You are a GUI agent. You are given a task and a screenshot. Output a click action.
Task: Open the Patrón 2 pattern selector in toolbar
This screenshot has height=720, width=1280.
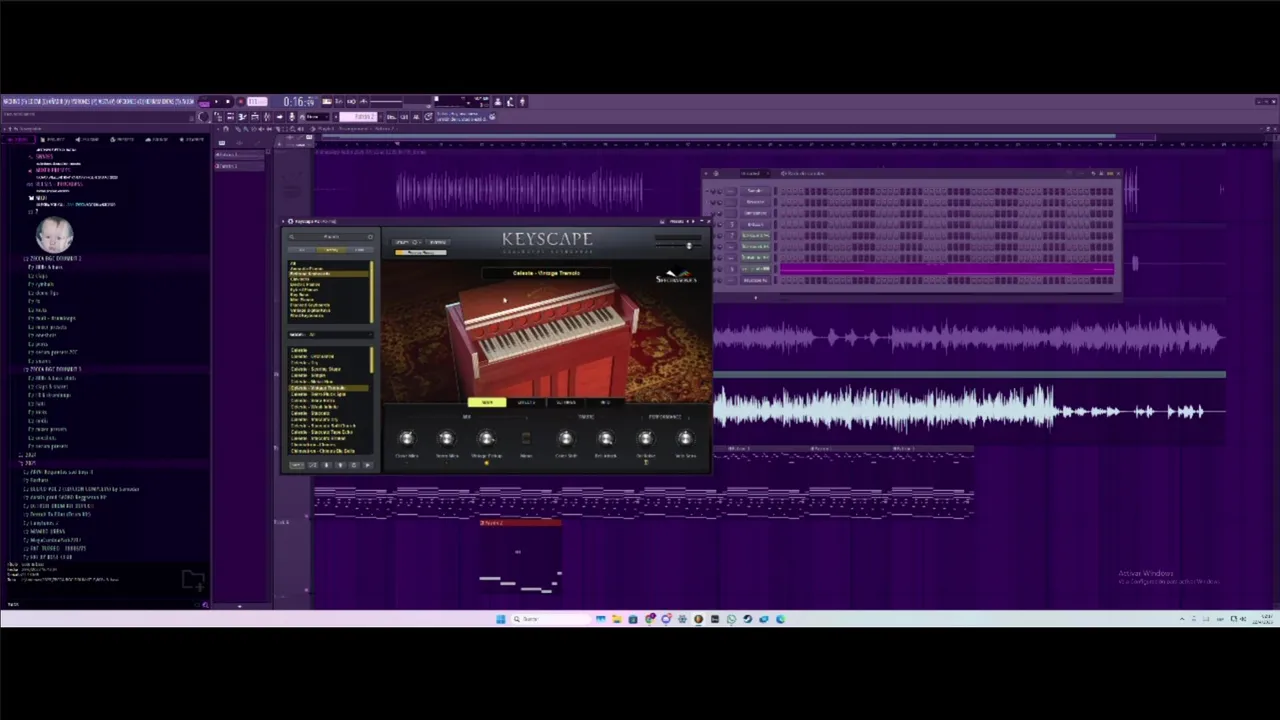358,117
